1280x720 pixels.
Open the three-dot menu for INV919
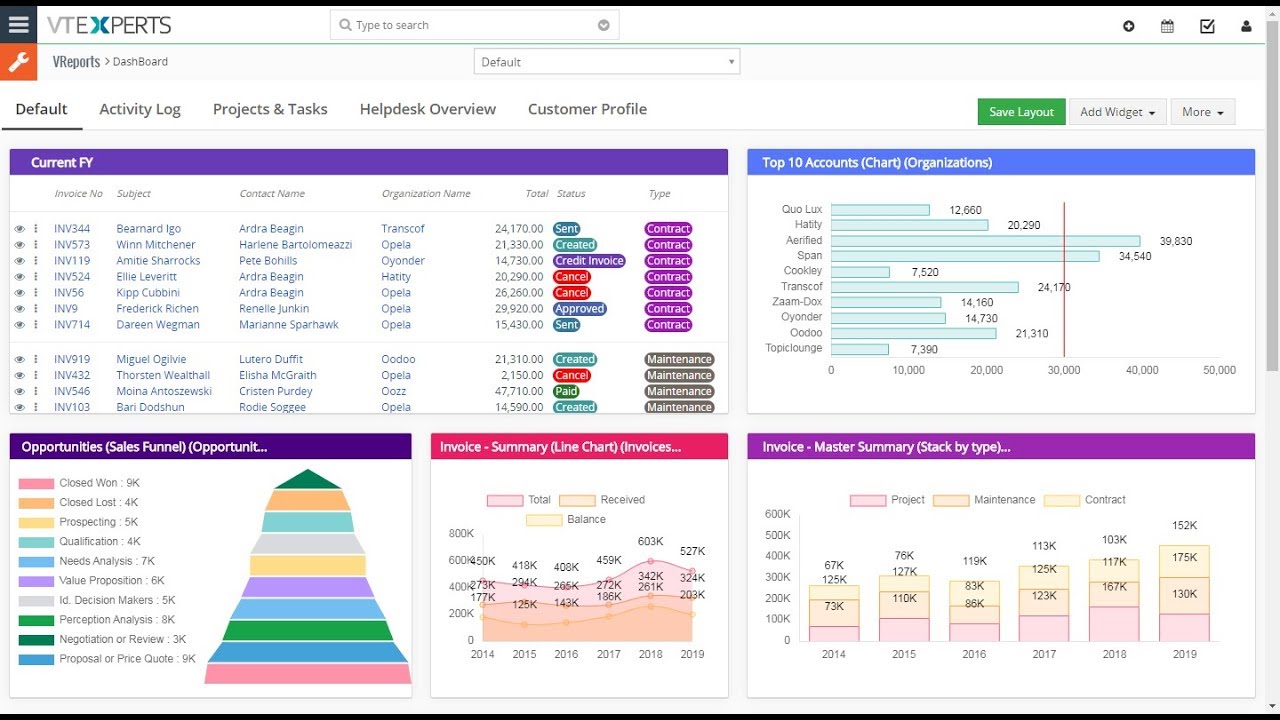pos(36,360)
